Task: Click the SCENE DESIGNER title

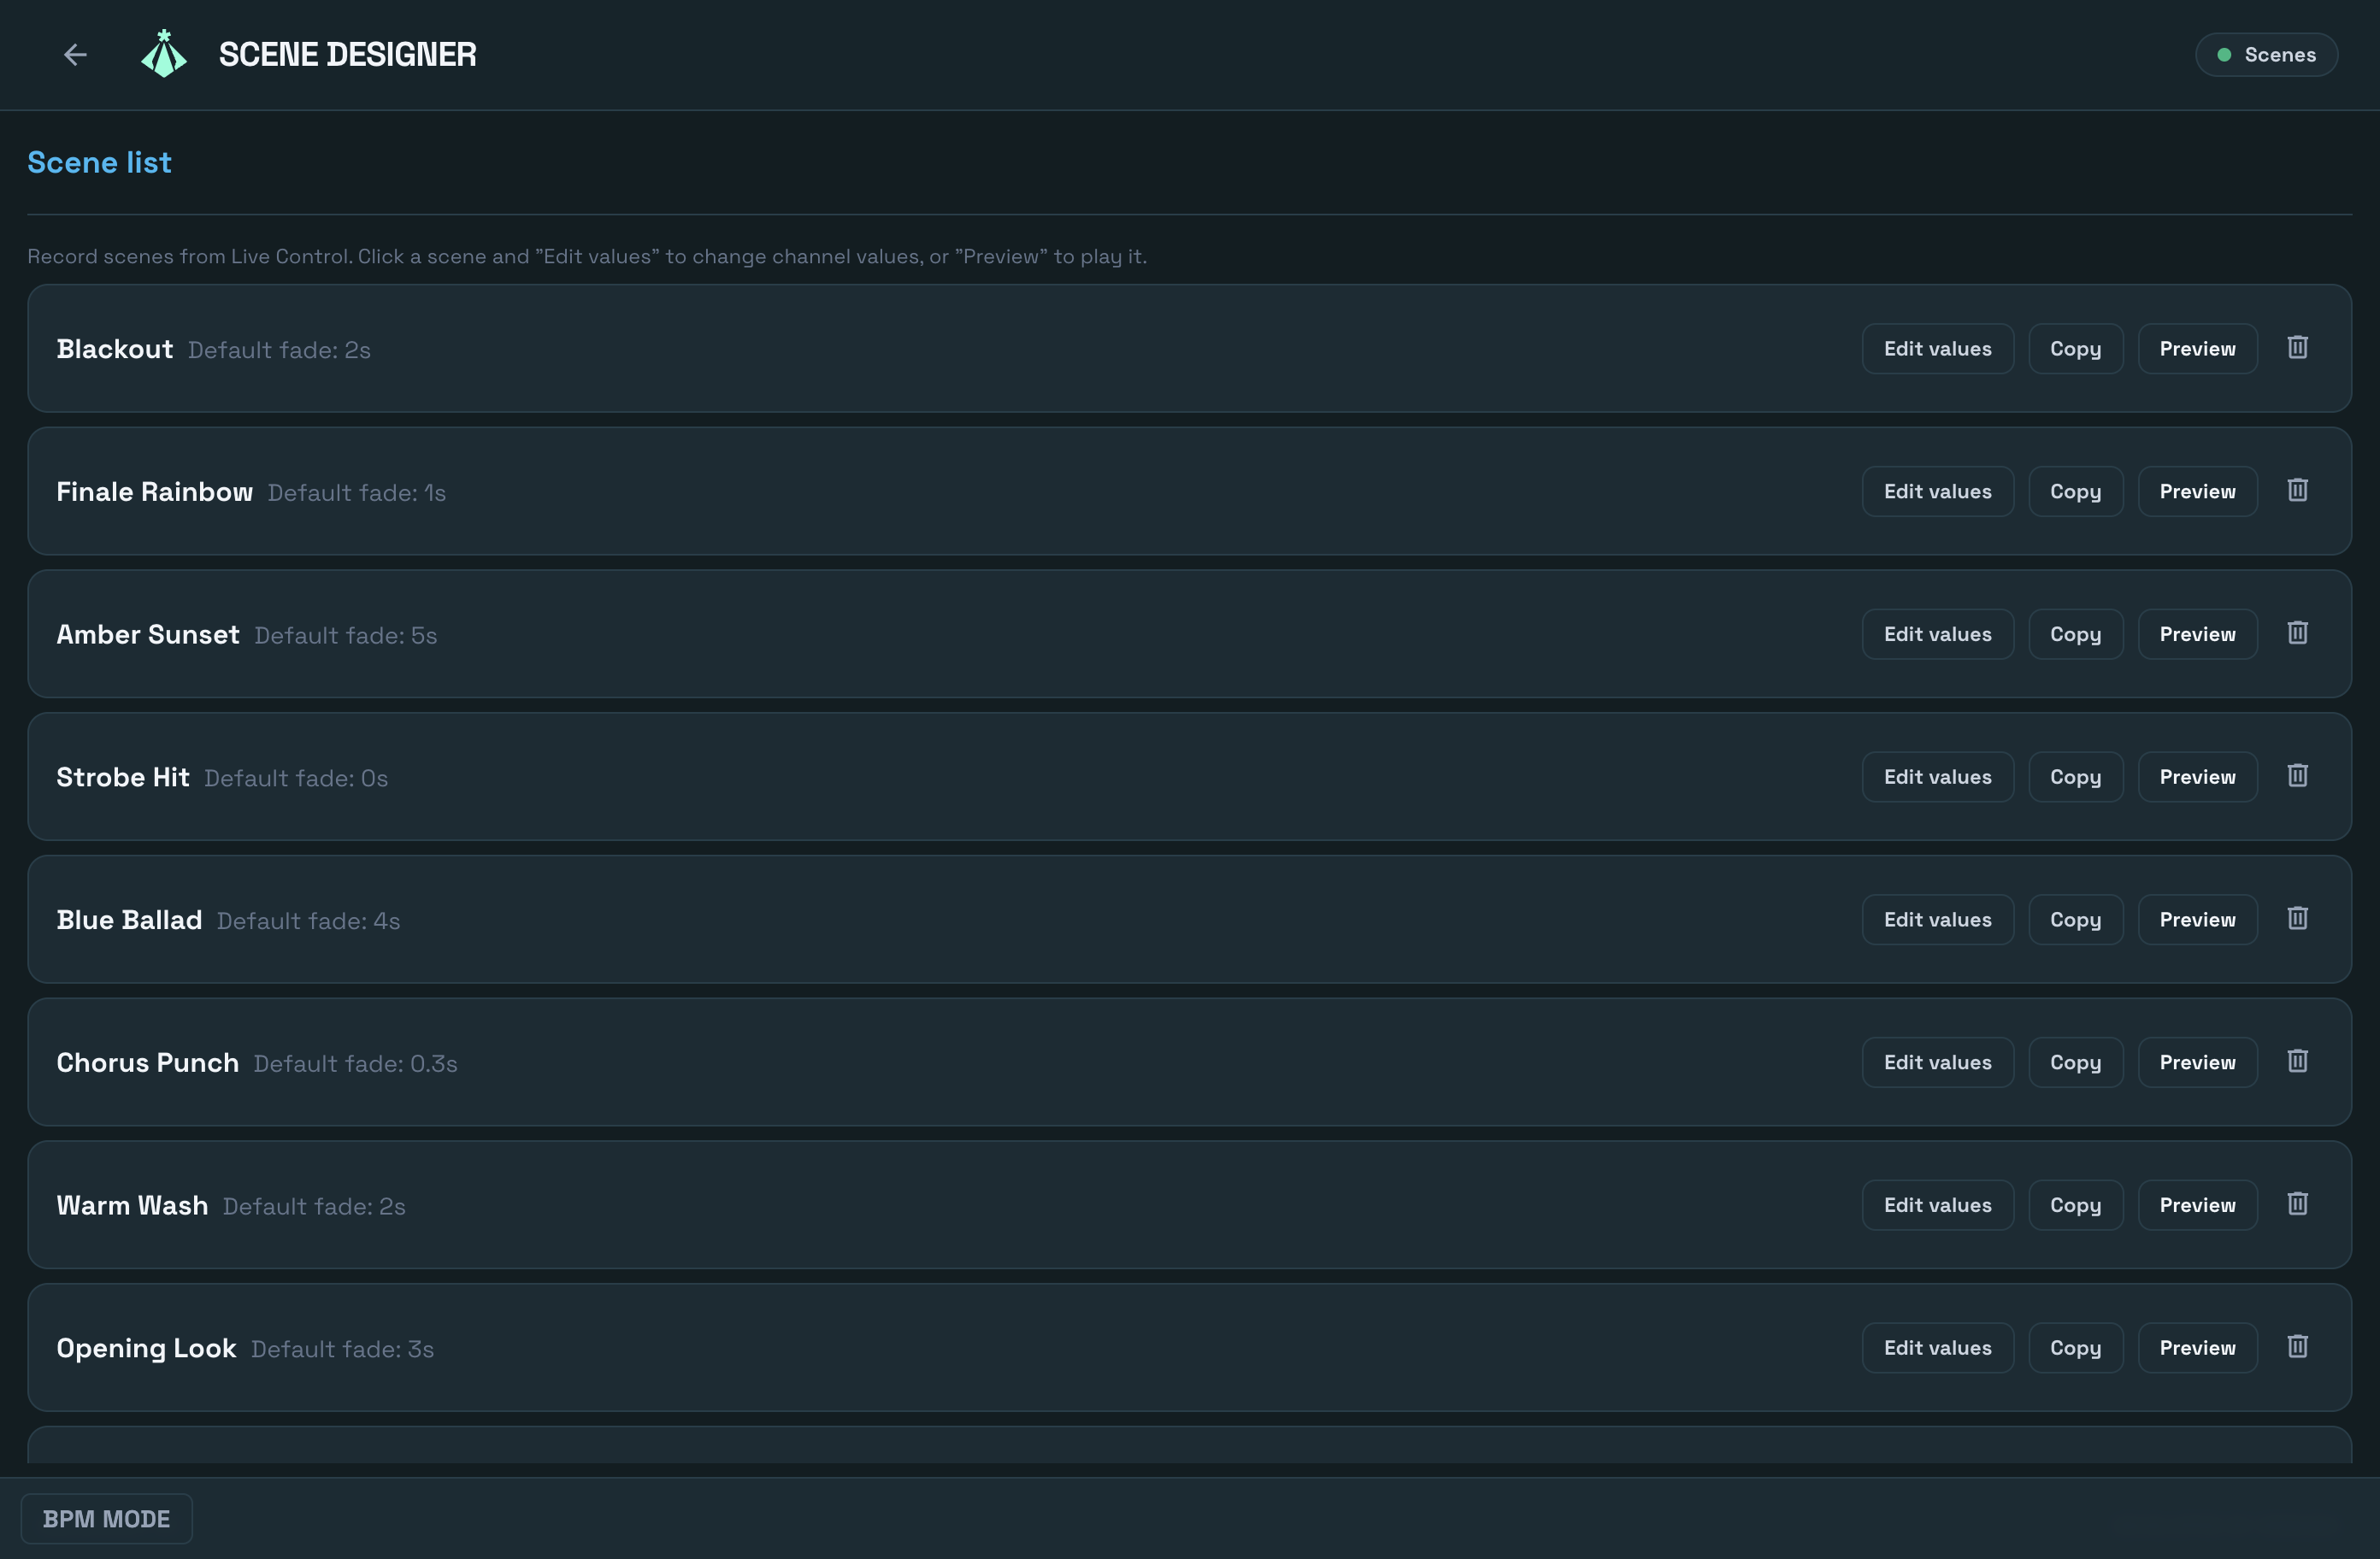Action: (348, 55)
